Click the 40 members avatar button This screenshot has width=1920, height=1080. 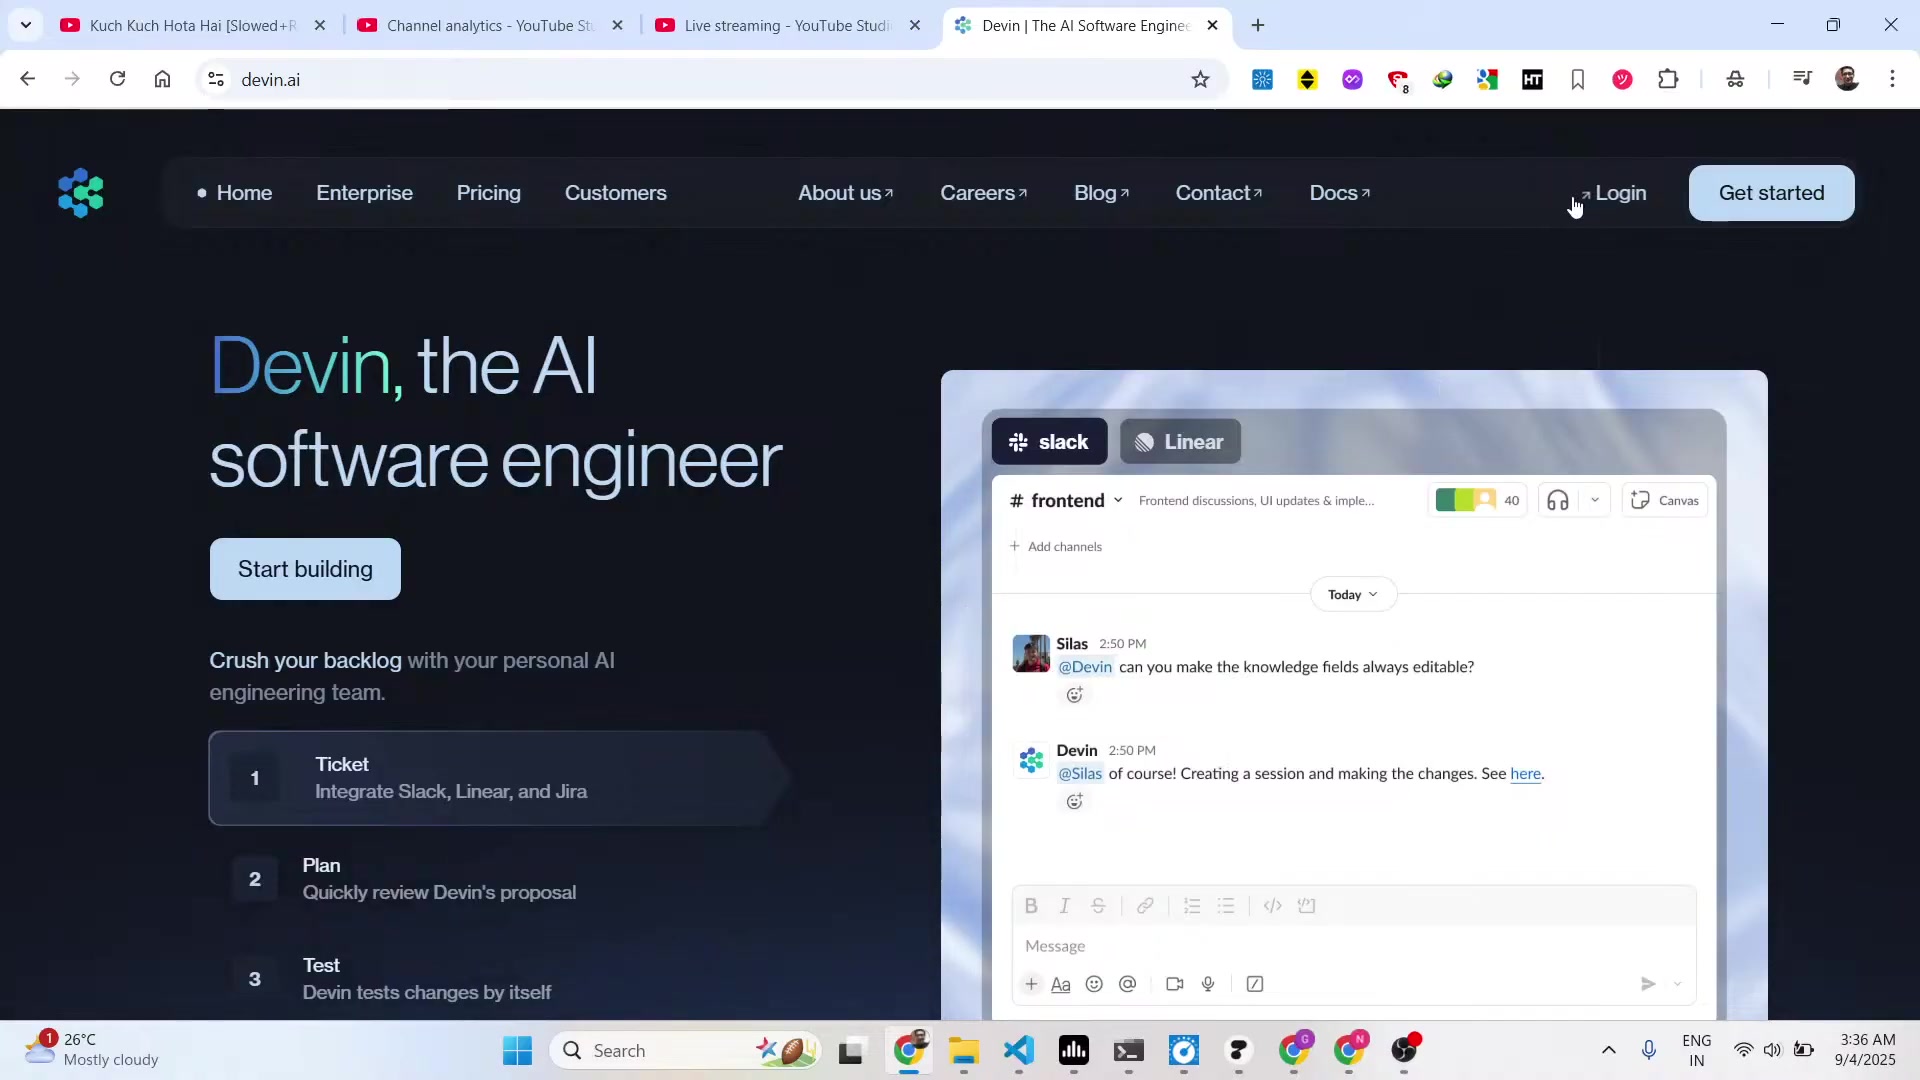1477,500
